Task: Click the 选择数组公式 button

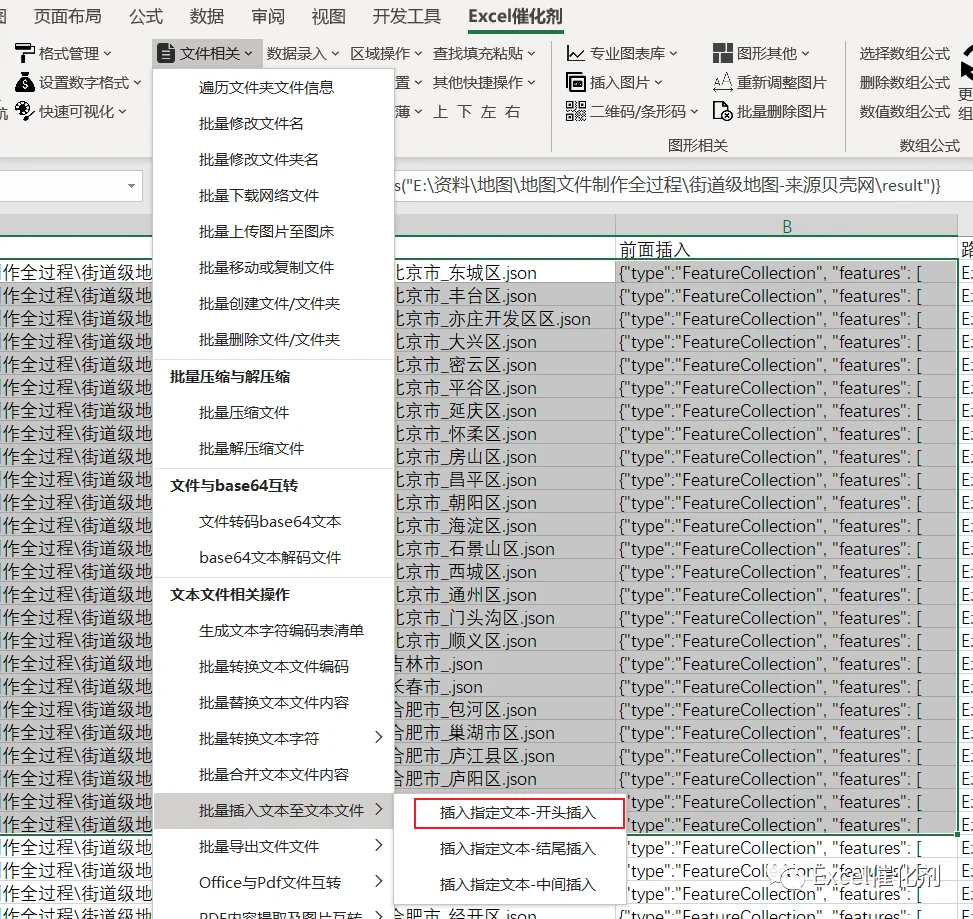Action: (904, 54)
